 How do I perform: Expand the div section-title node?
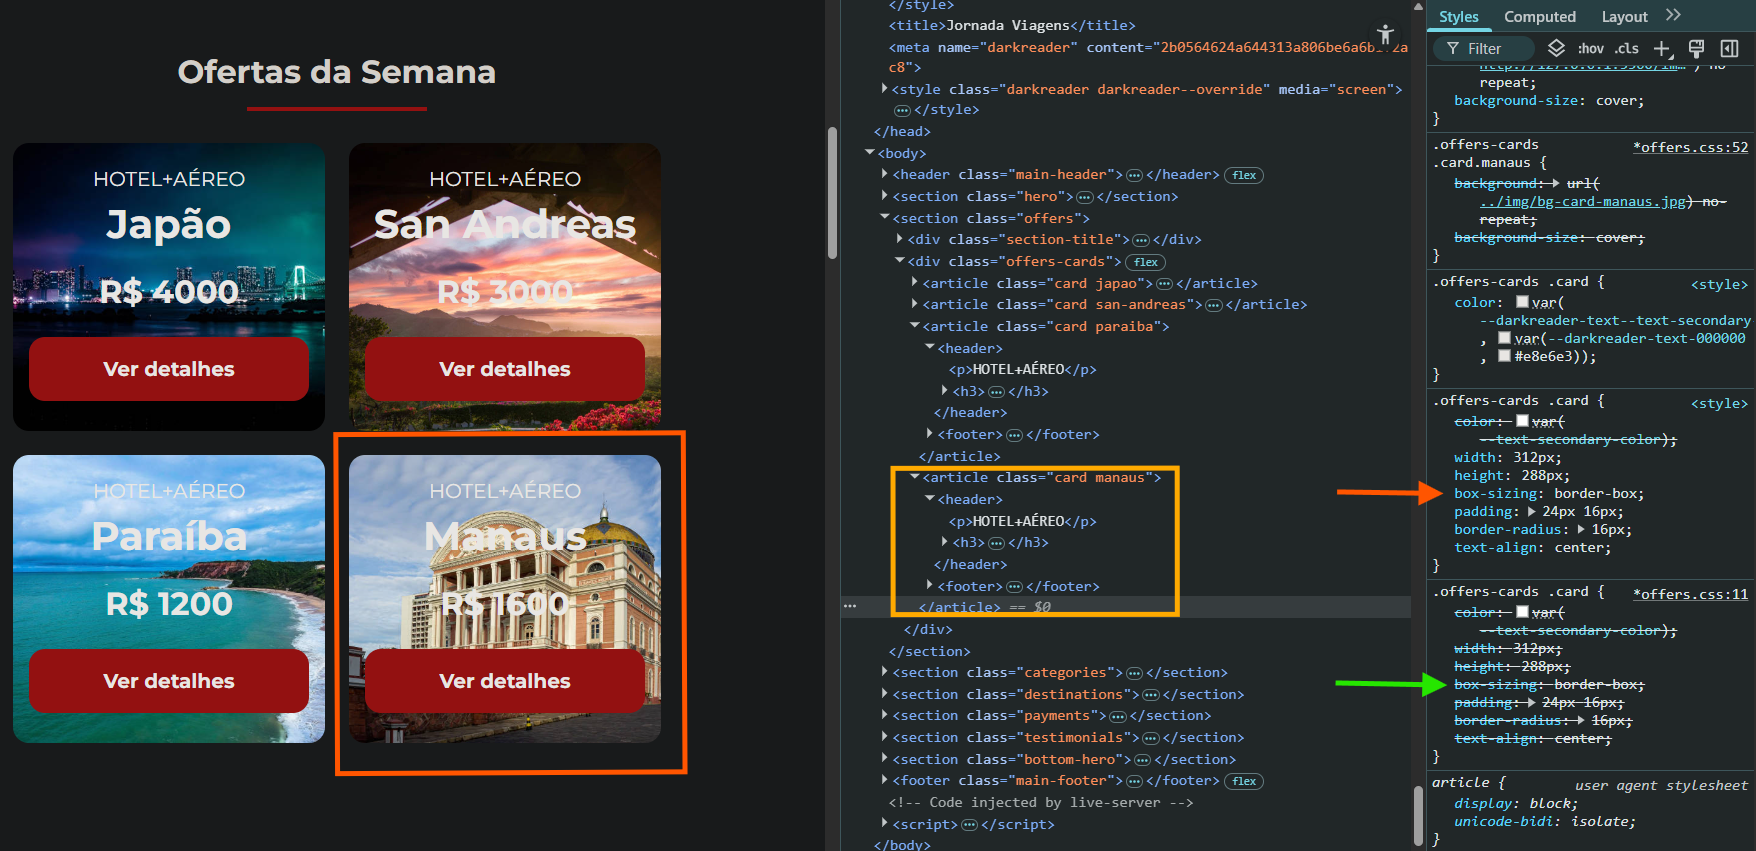coord(900,239)
